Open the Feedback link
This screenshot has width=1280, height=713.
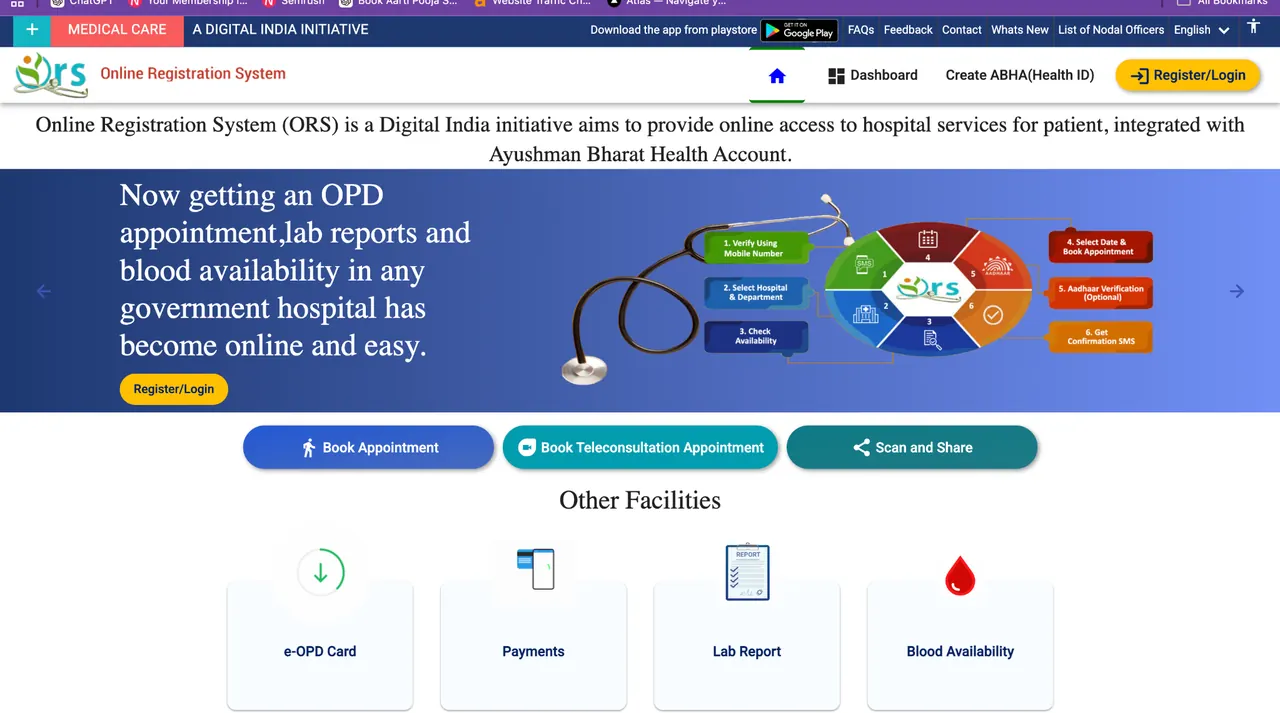point(908,30)
